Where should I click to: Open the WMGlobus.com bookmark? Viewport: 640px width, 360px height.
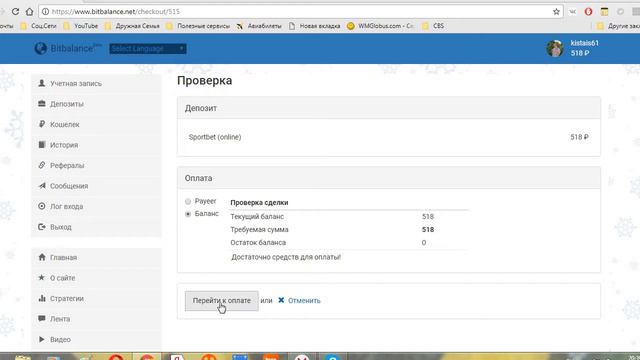[380, 26]
